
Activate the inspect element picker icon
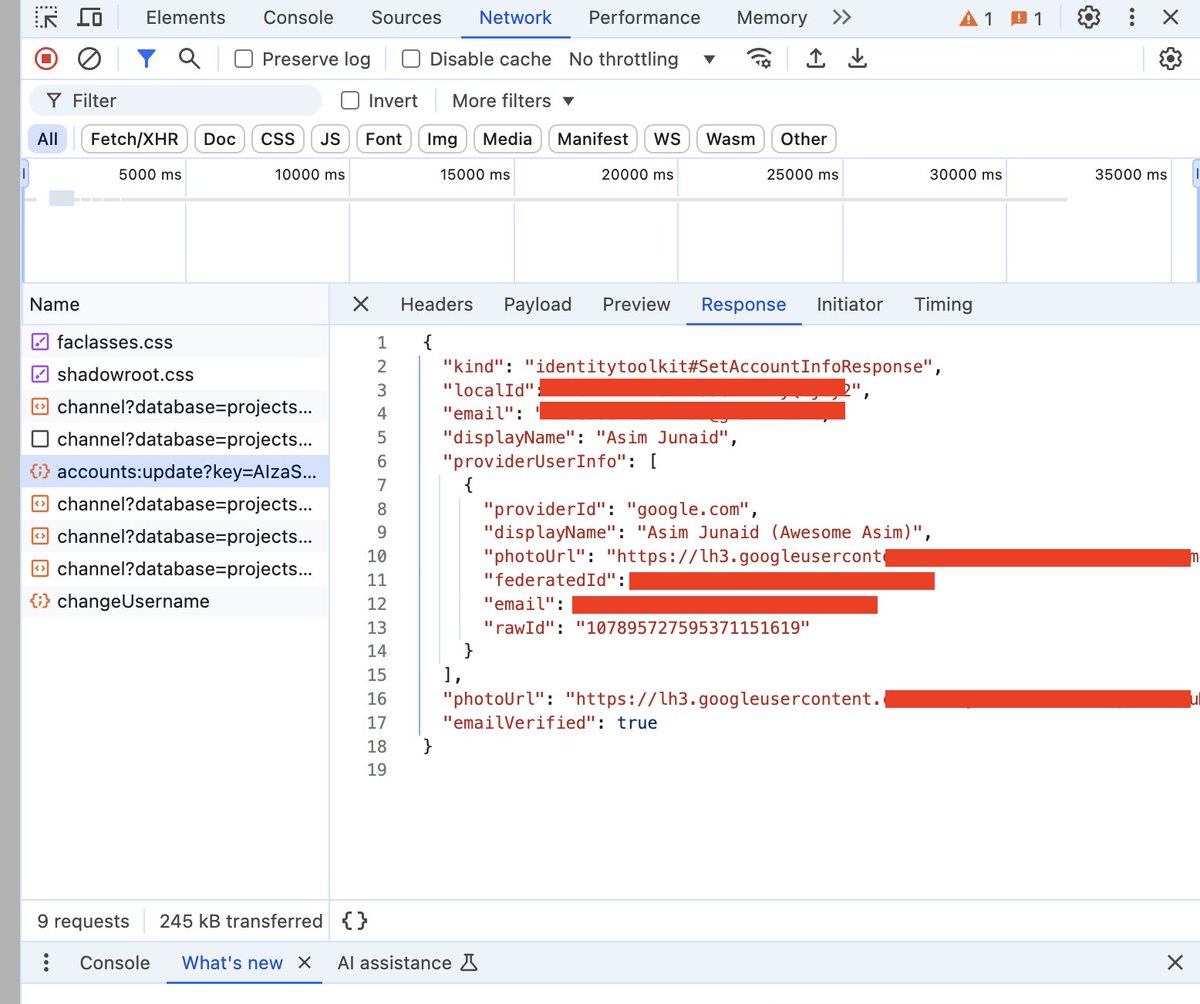46,18
